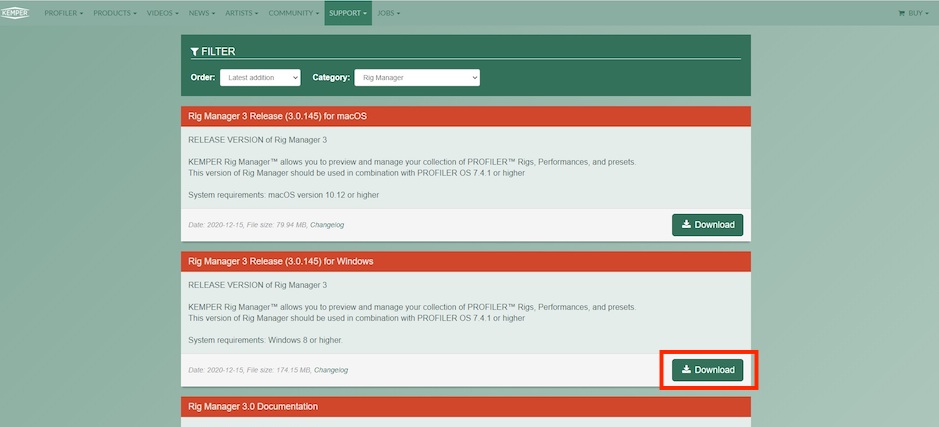Open the News navigation menu
The image size is (939, 427).
tap(202, 13)
